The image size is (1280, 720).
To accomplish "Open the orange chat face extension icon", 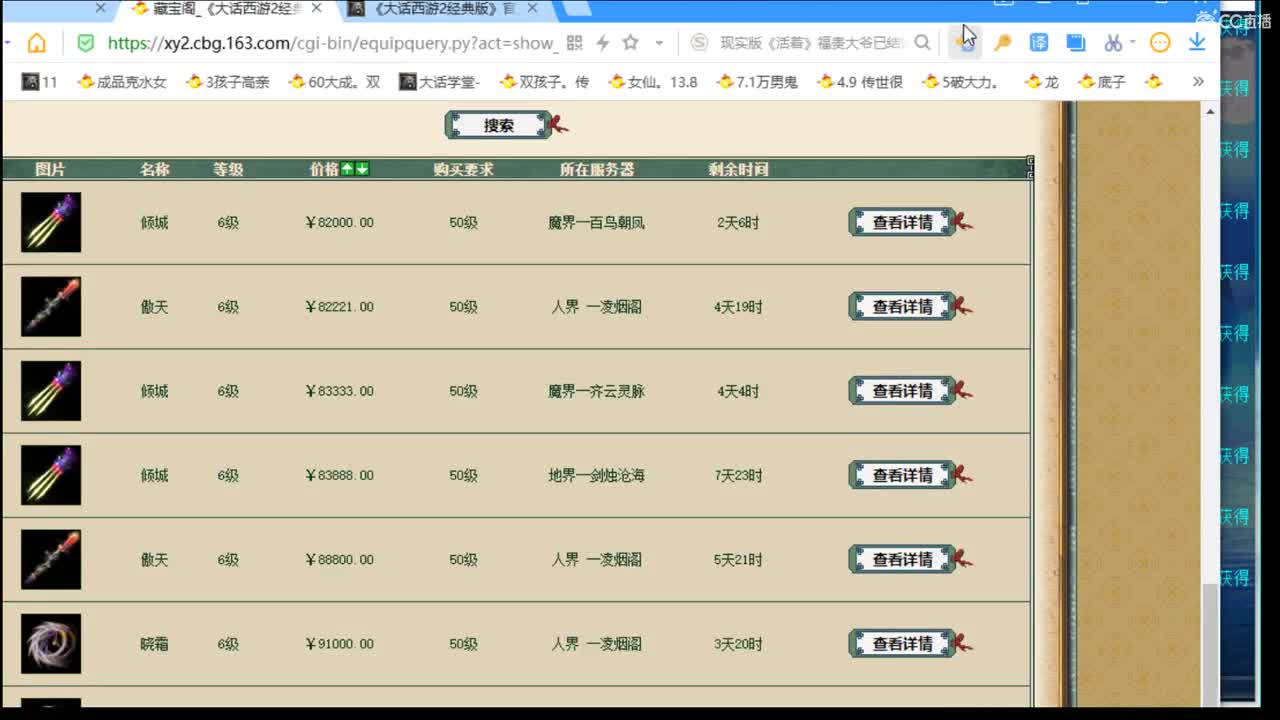I will click(1160, 43).
